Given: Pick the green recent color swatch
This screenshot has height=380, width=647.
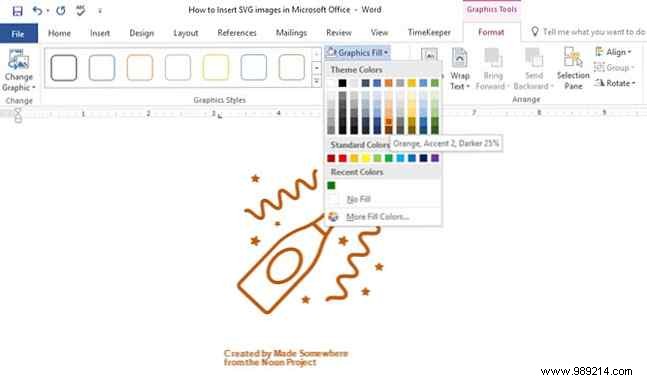Looking at the screenshot, I should click(331, 185).
